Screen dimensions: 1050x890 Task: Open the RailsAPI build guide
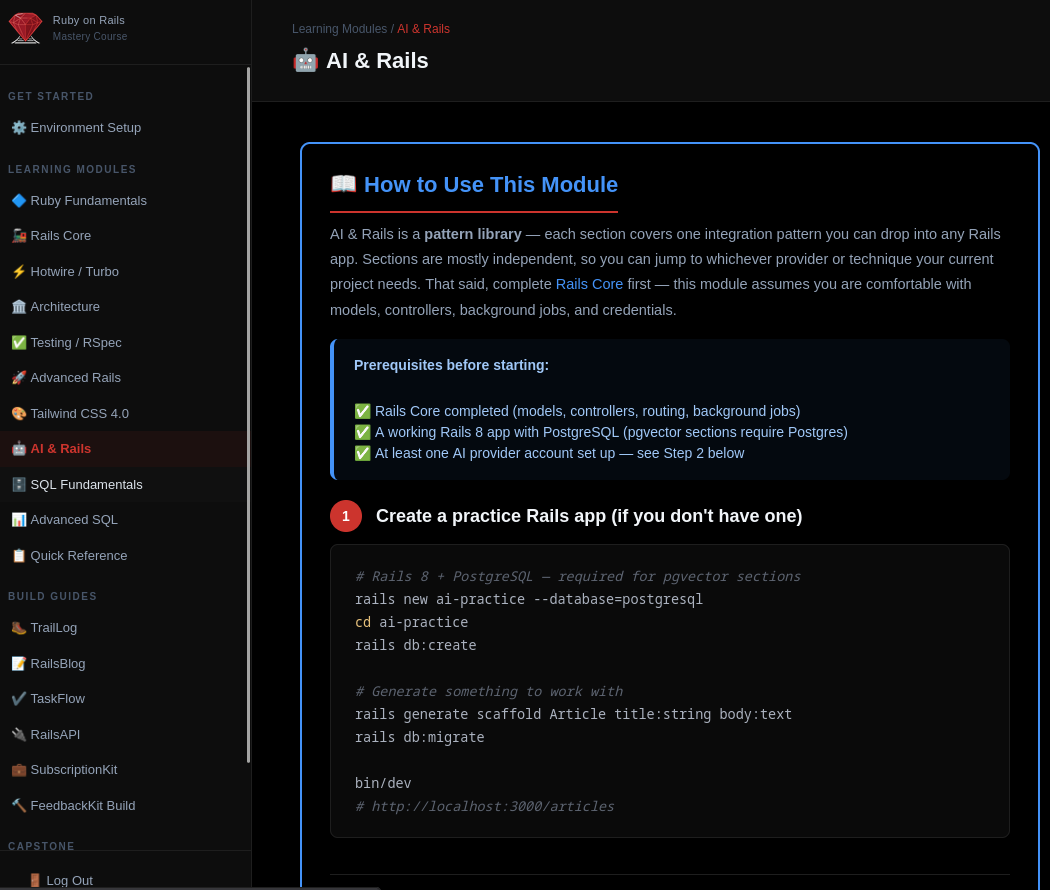(123, 734)
